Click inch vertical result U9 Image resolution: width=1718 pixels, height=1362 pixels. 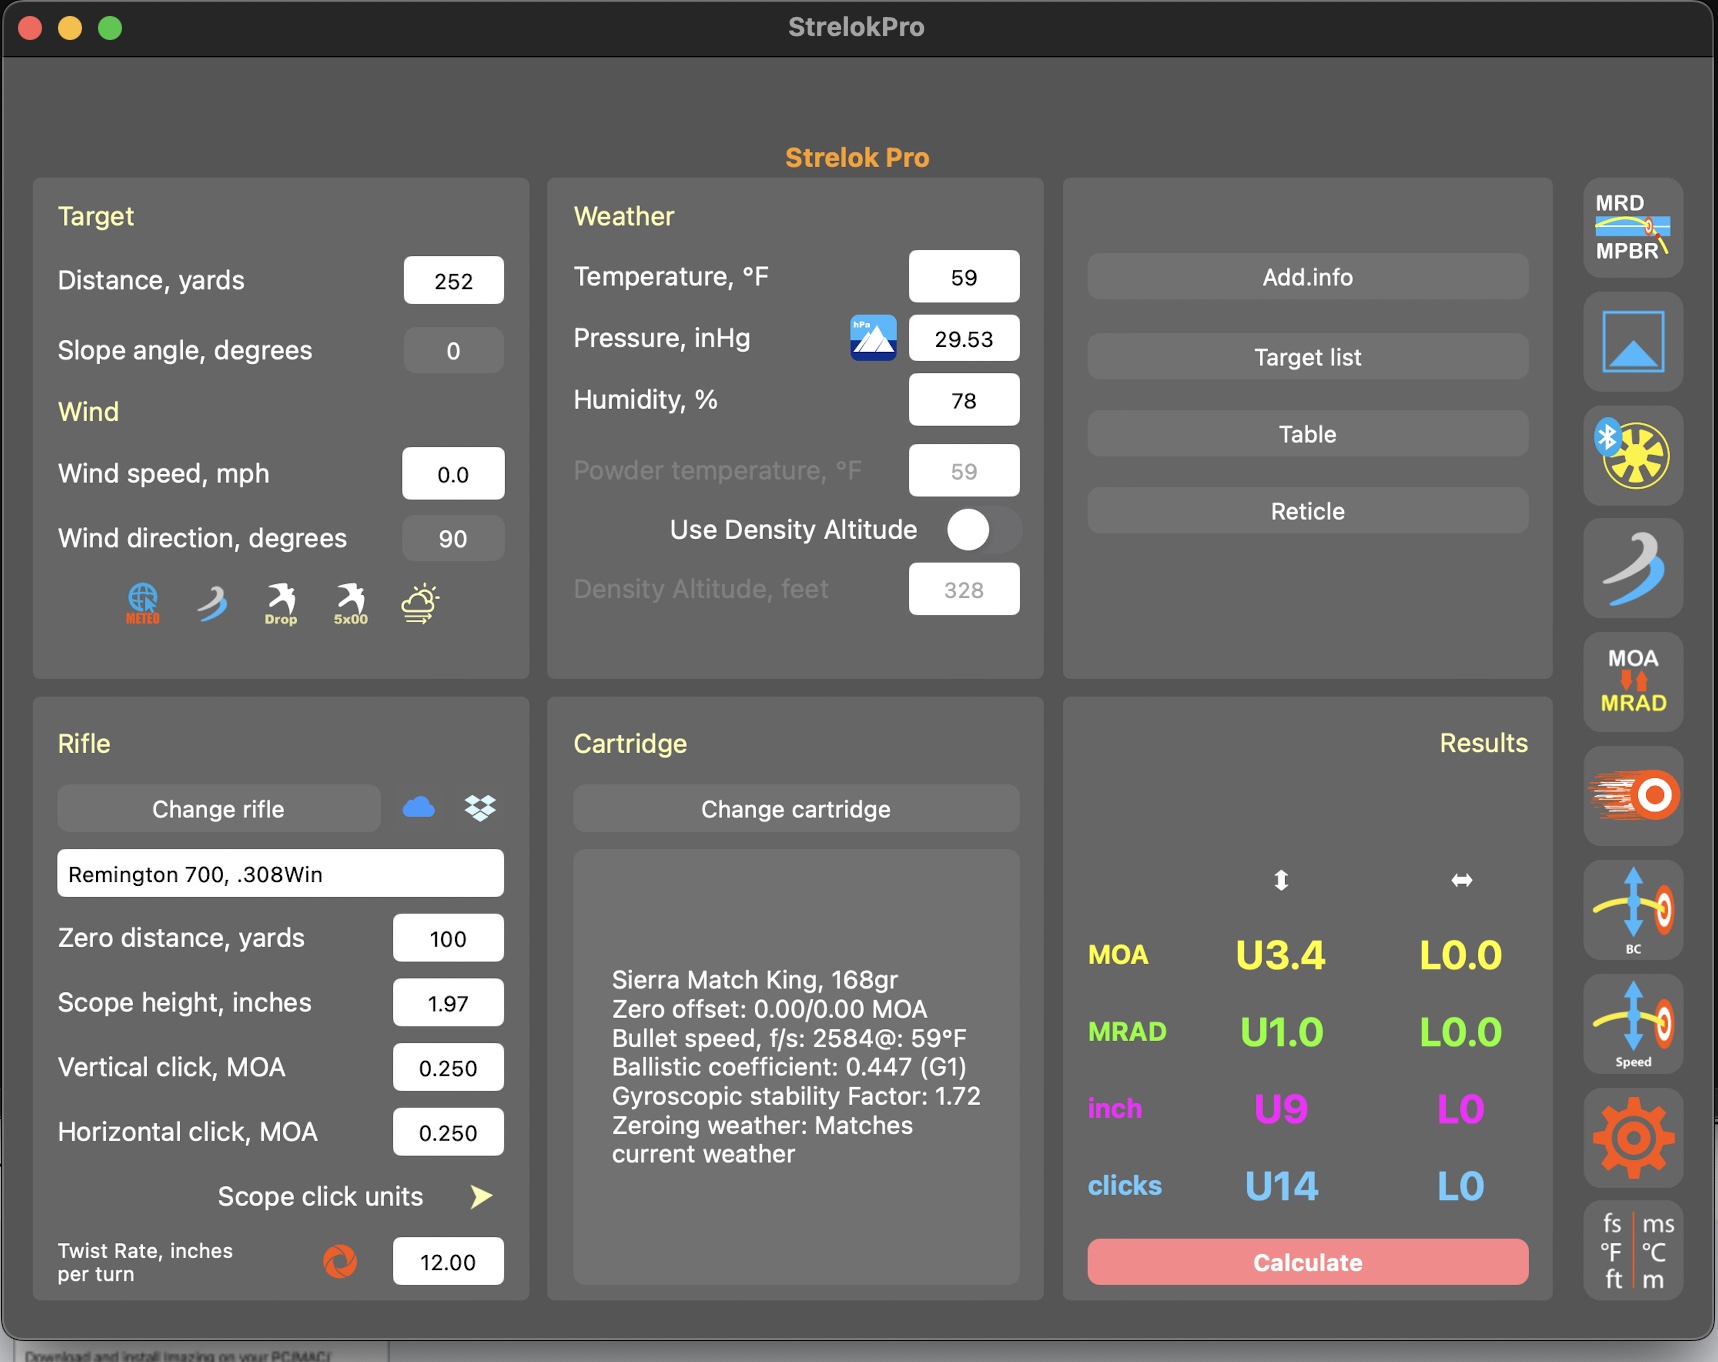tap(1281, 1109)
